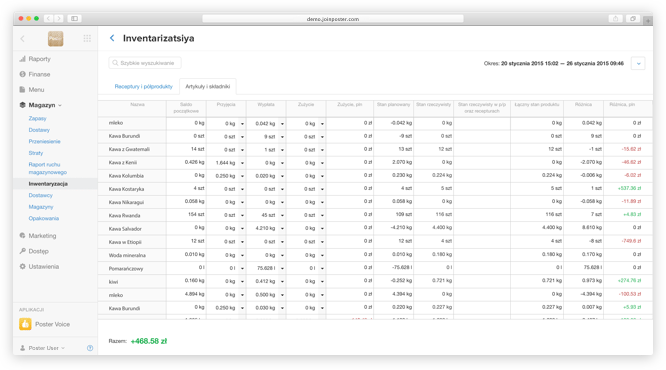Collapse the Magazyn menu section
This screenshot has width=666, height=370.
[x=60, y=105]
